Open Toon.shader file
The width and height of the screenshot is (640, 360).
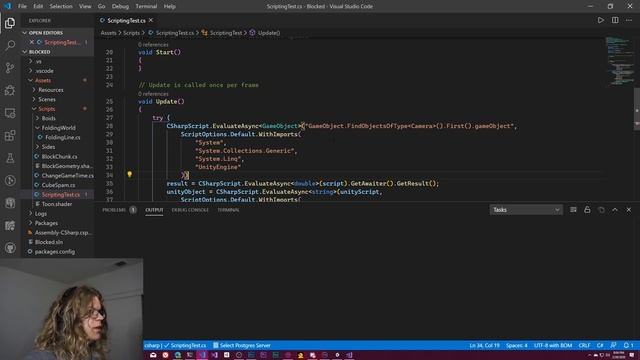coord(57,204)
